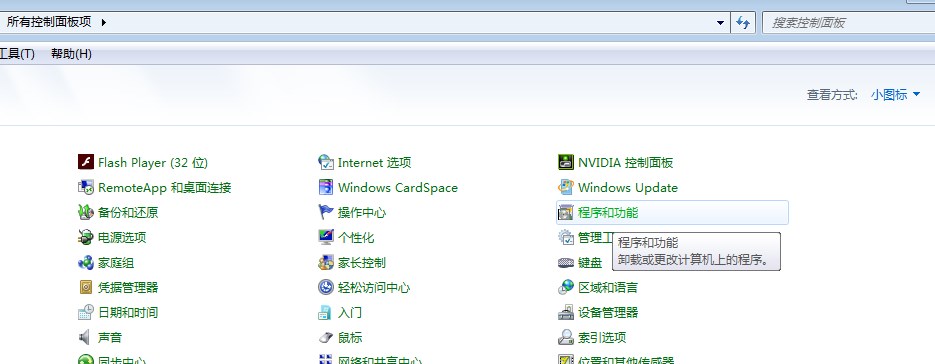Image resolution: width=935 pixels, height=364 pixels.
Task: Open the 日期和时间 calendar icon
Action: pyautogui.click(x=86, y=312)
